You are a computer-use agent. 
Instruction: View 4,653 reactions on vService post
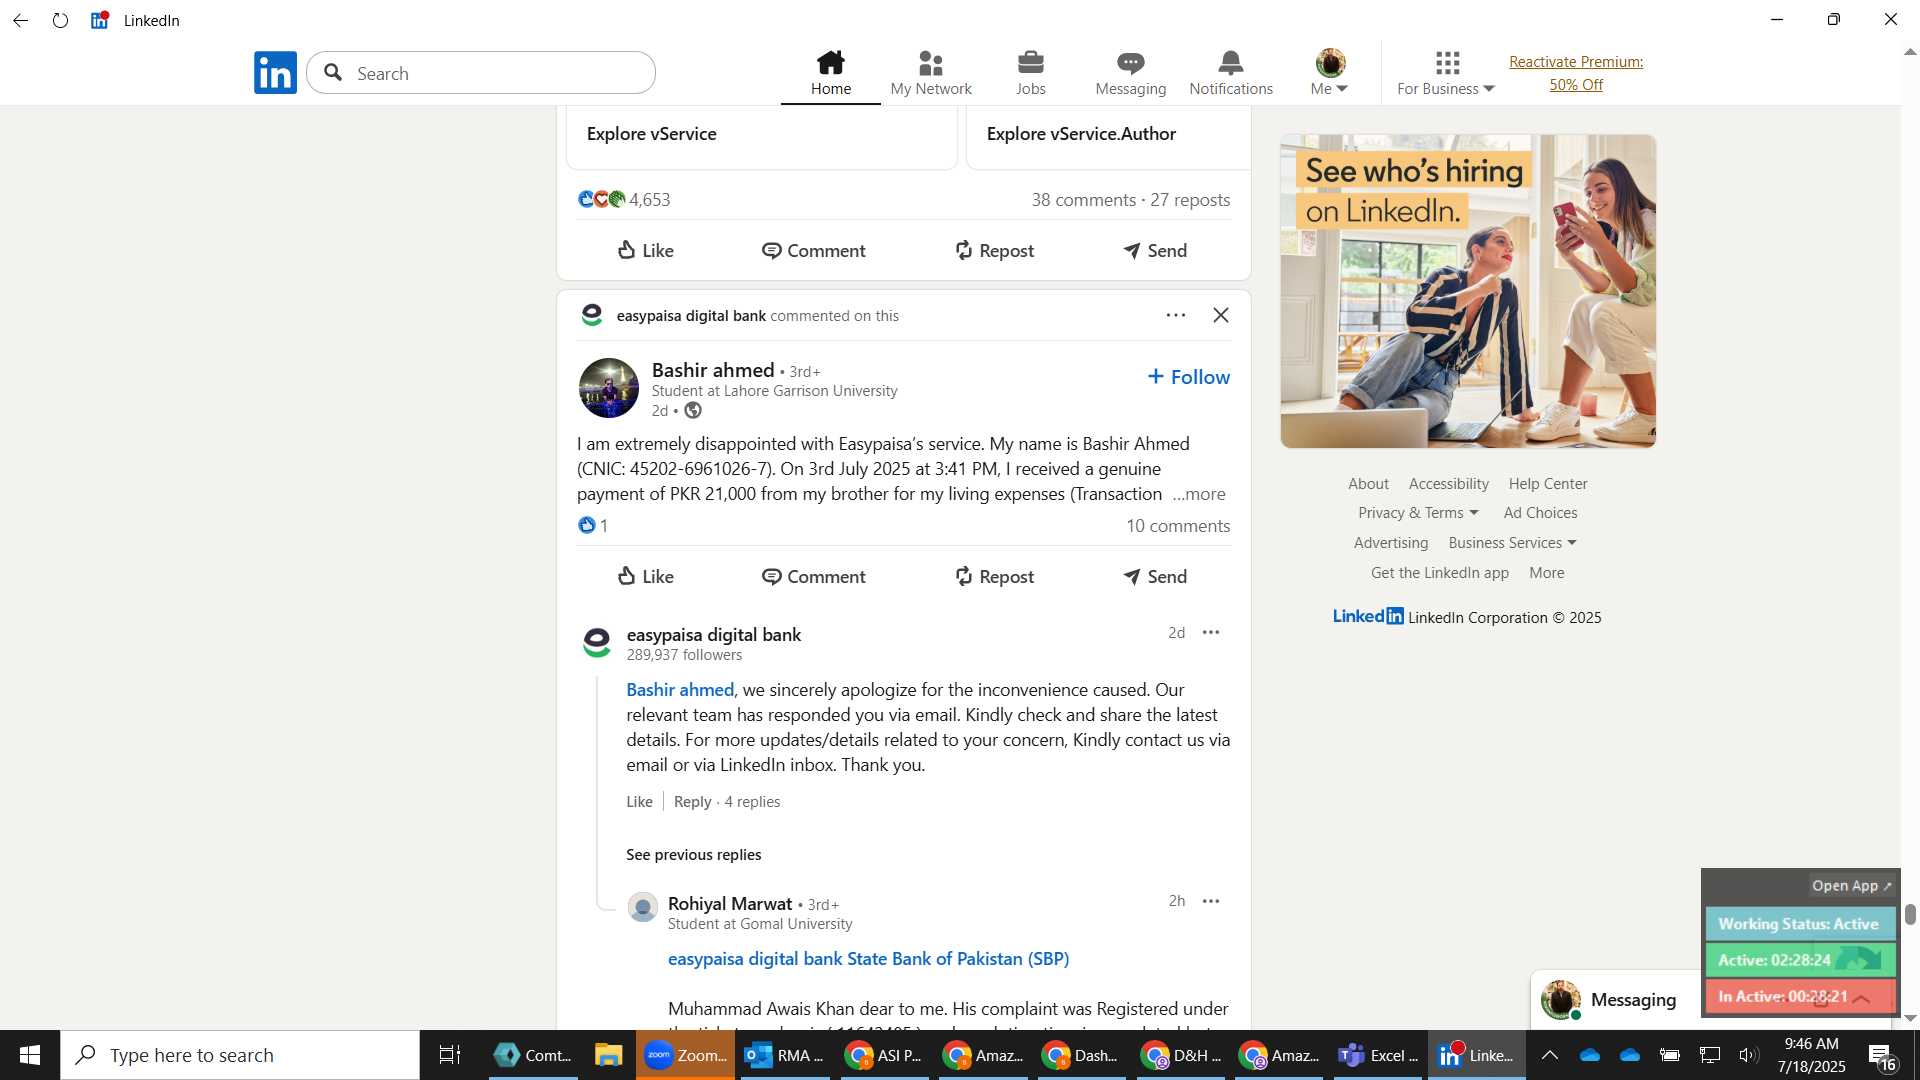(624, 199)
